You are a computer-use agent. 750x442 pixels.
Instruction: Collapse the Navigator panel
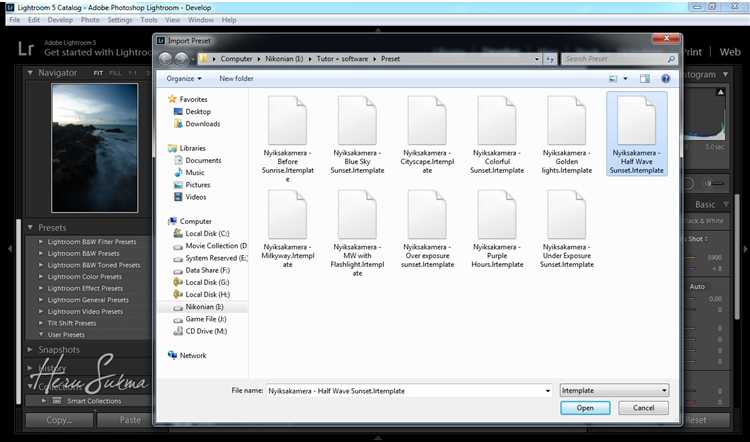30,73
